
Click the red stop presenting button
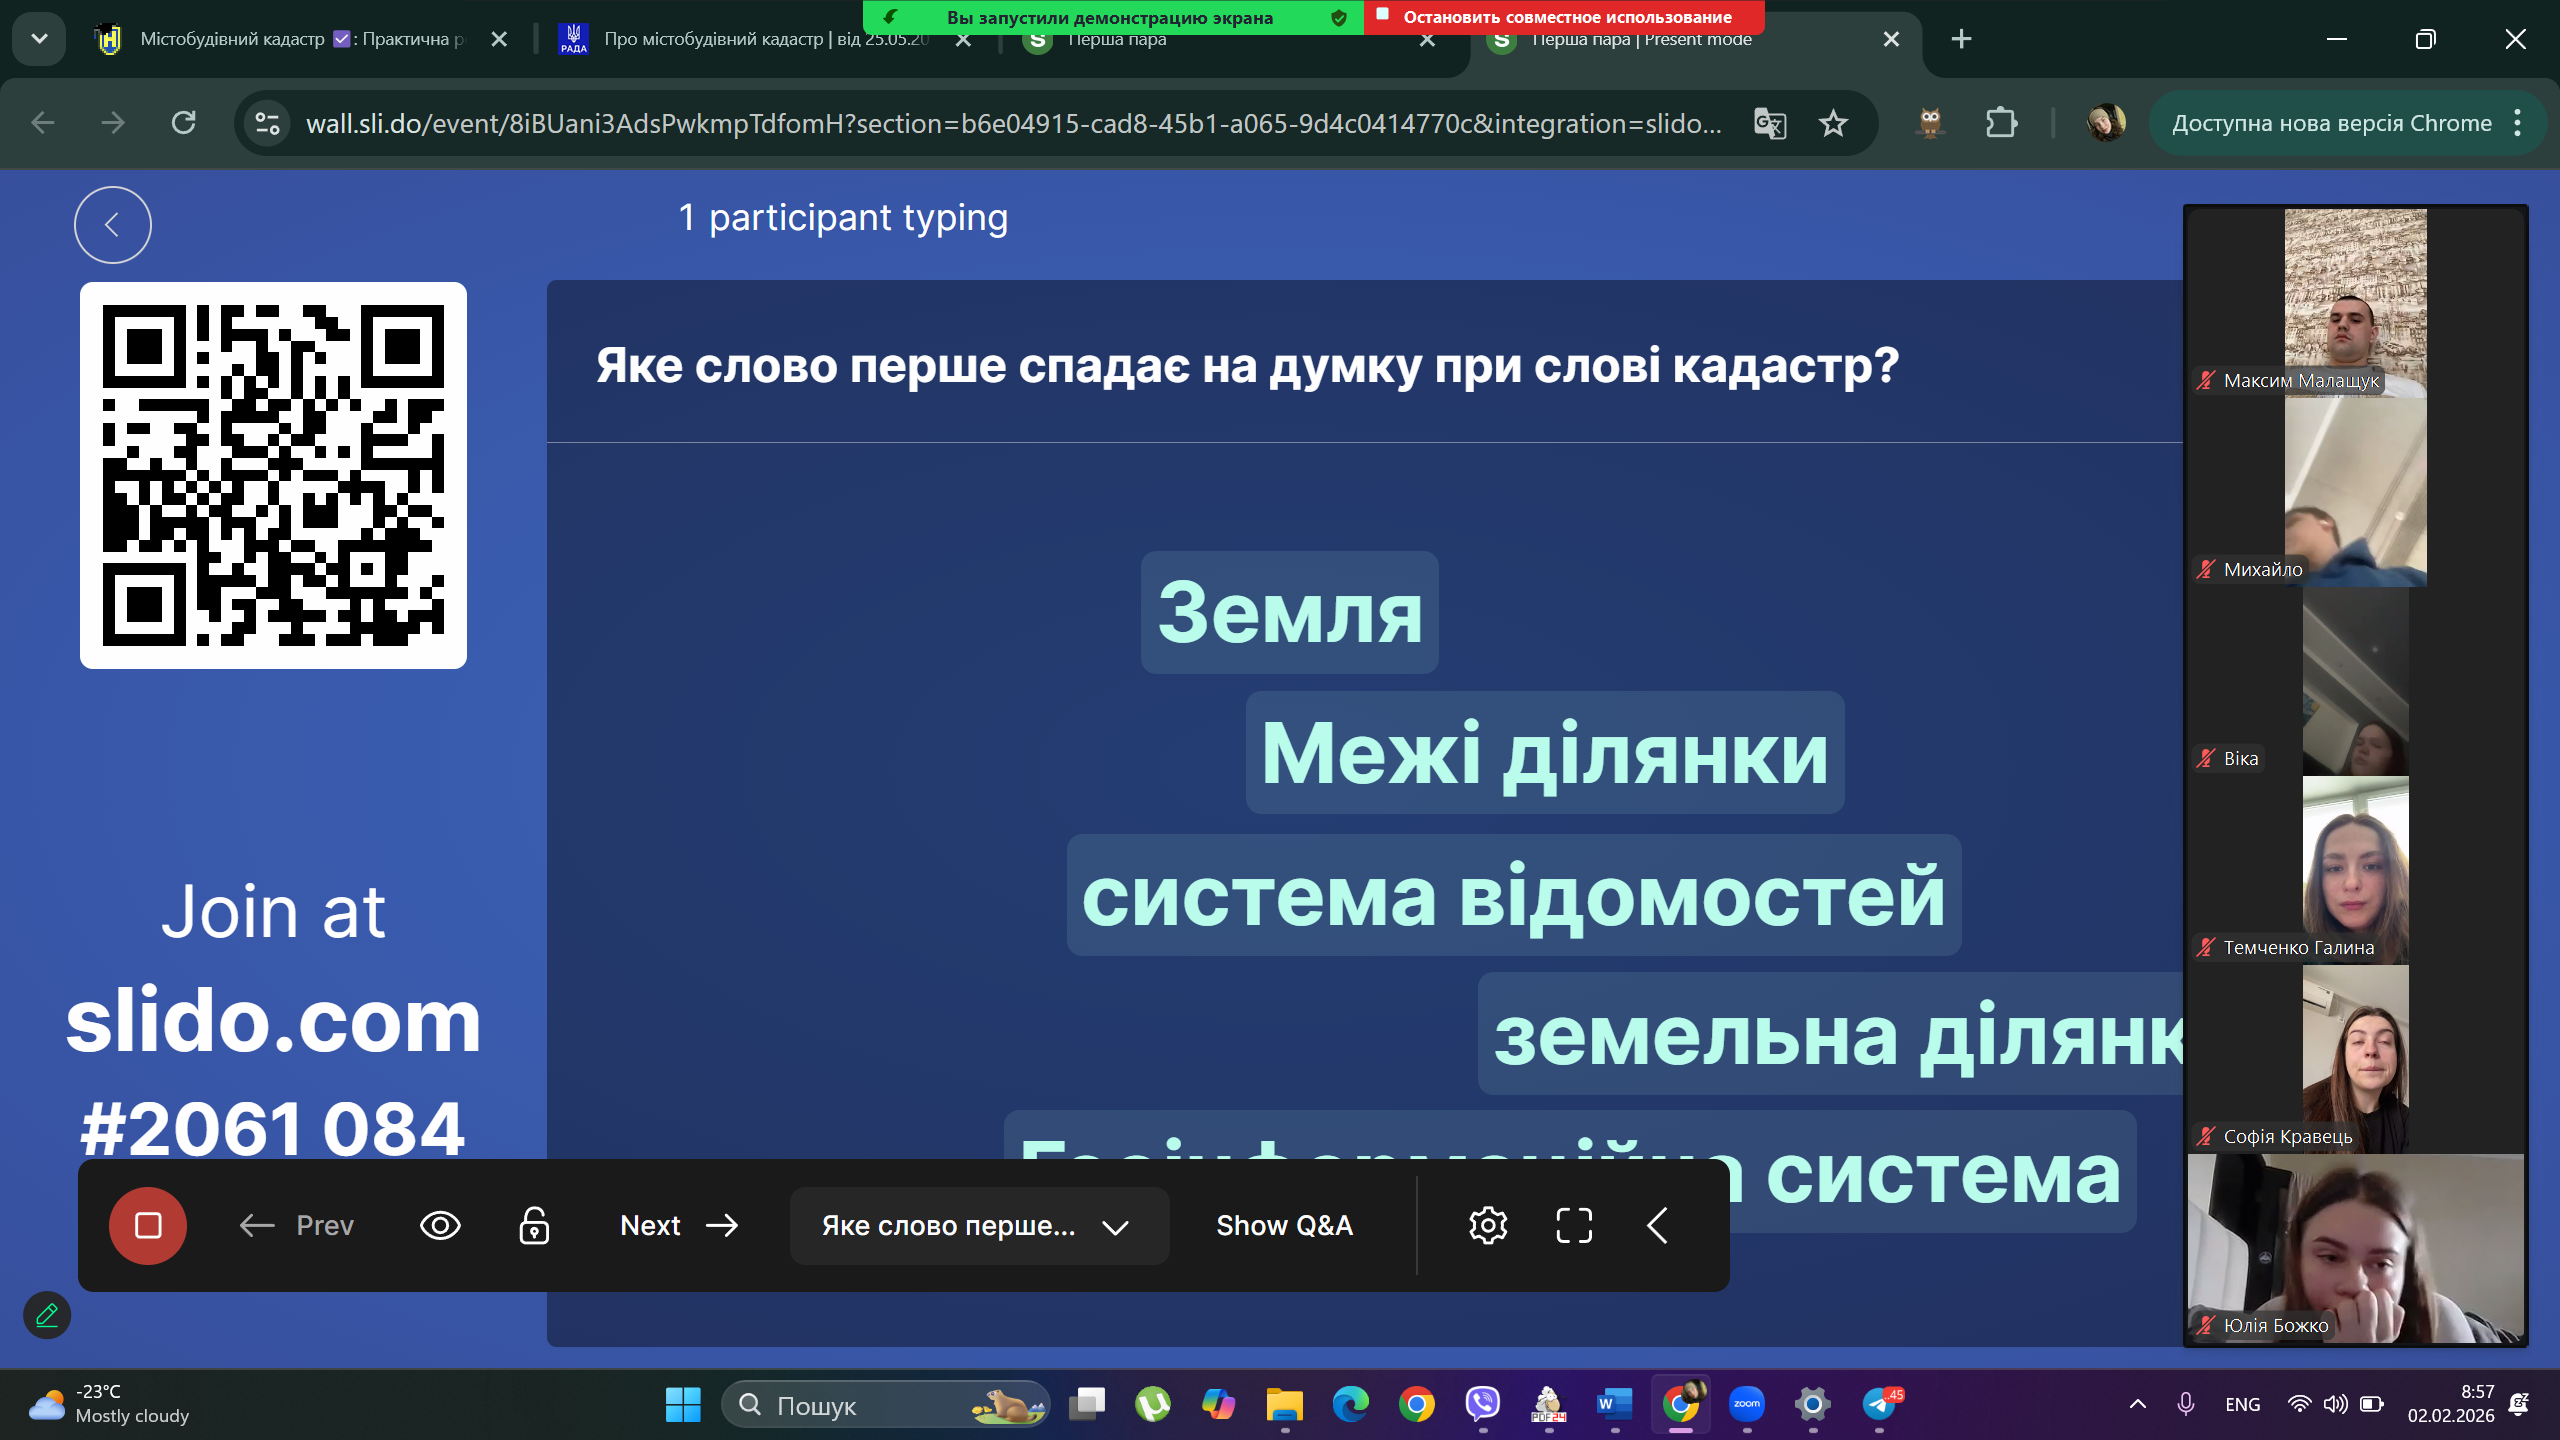tap(148, 1225)
